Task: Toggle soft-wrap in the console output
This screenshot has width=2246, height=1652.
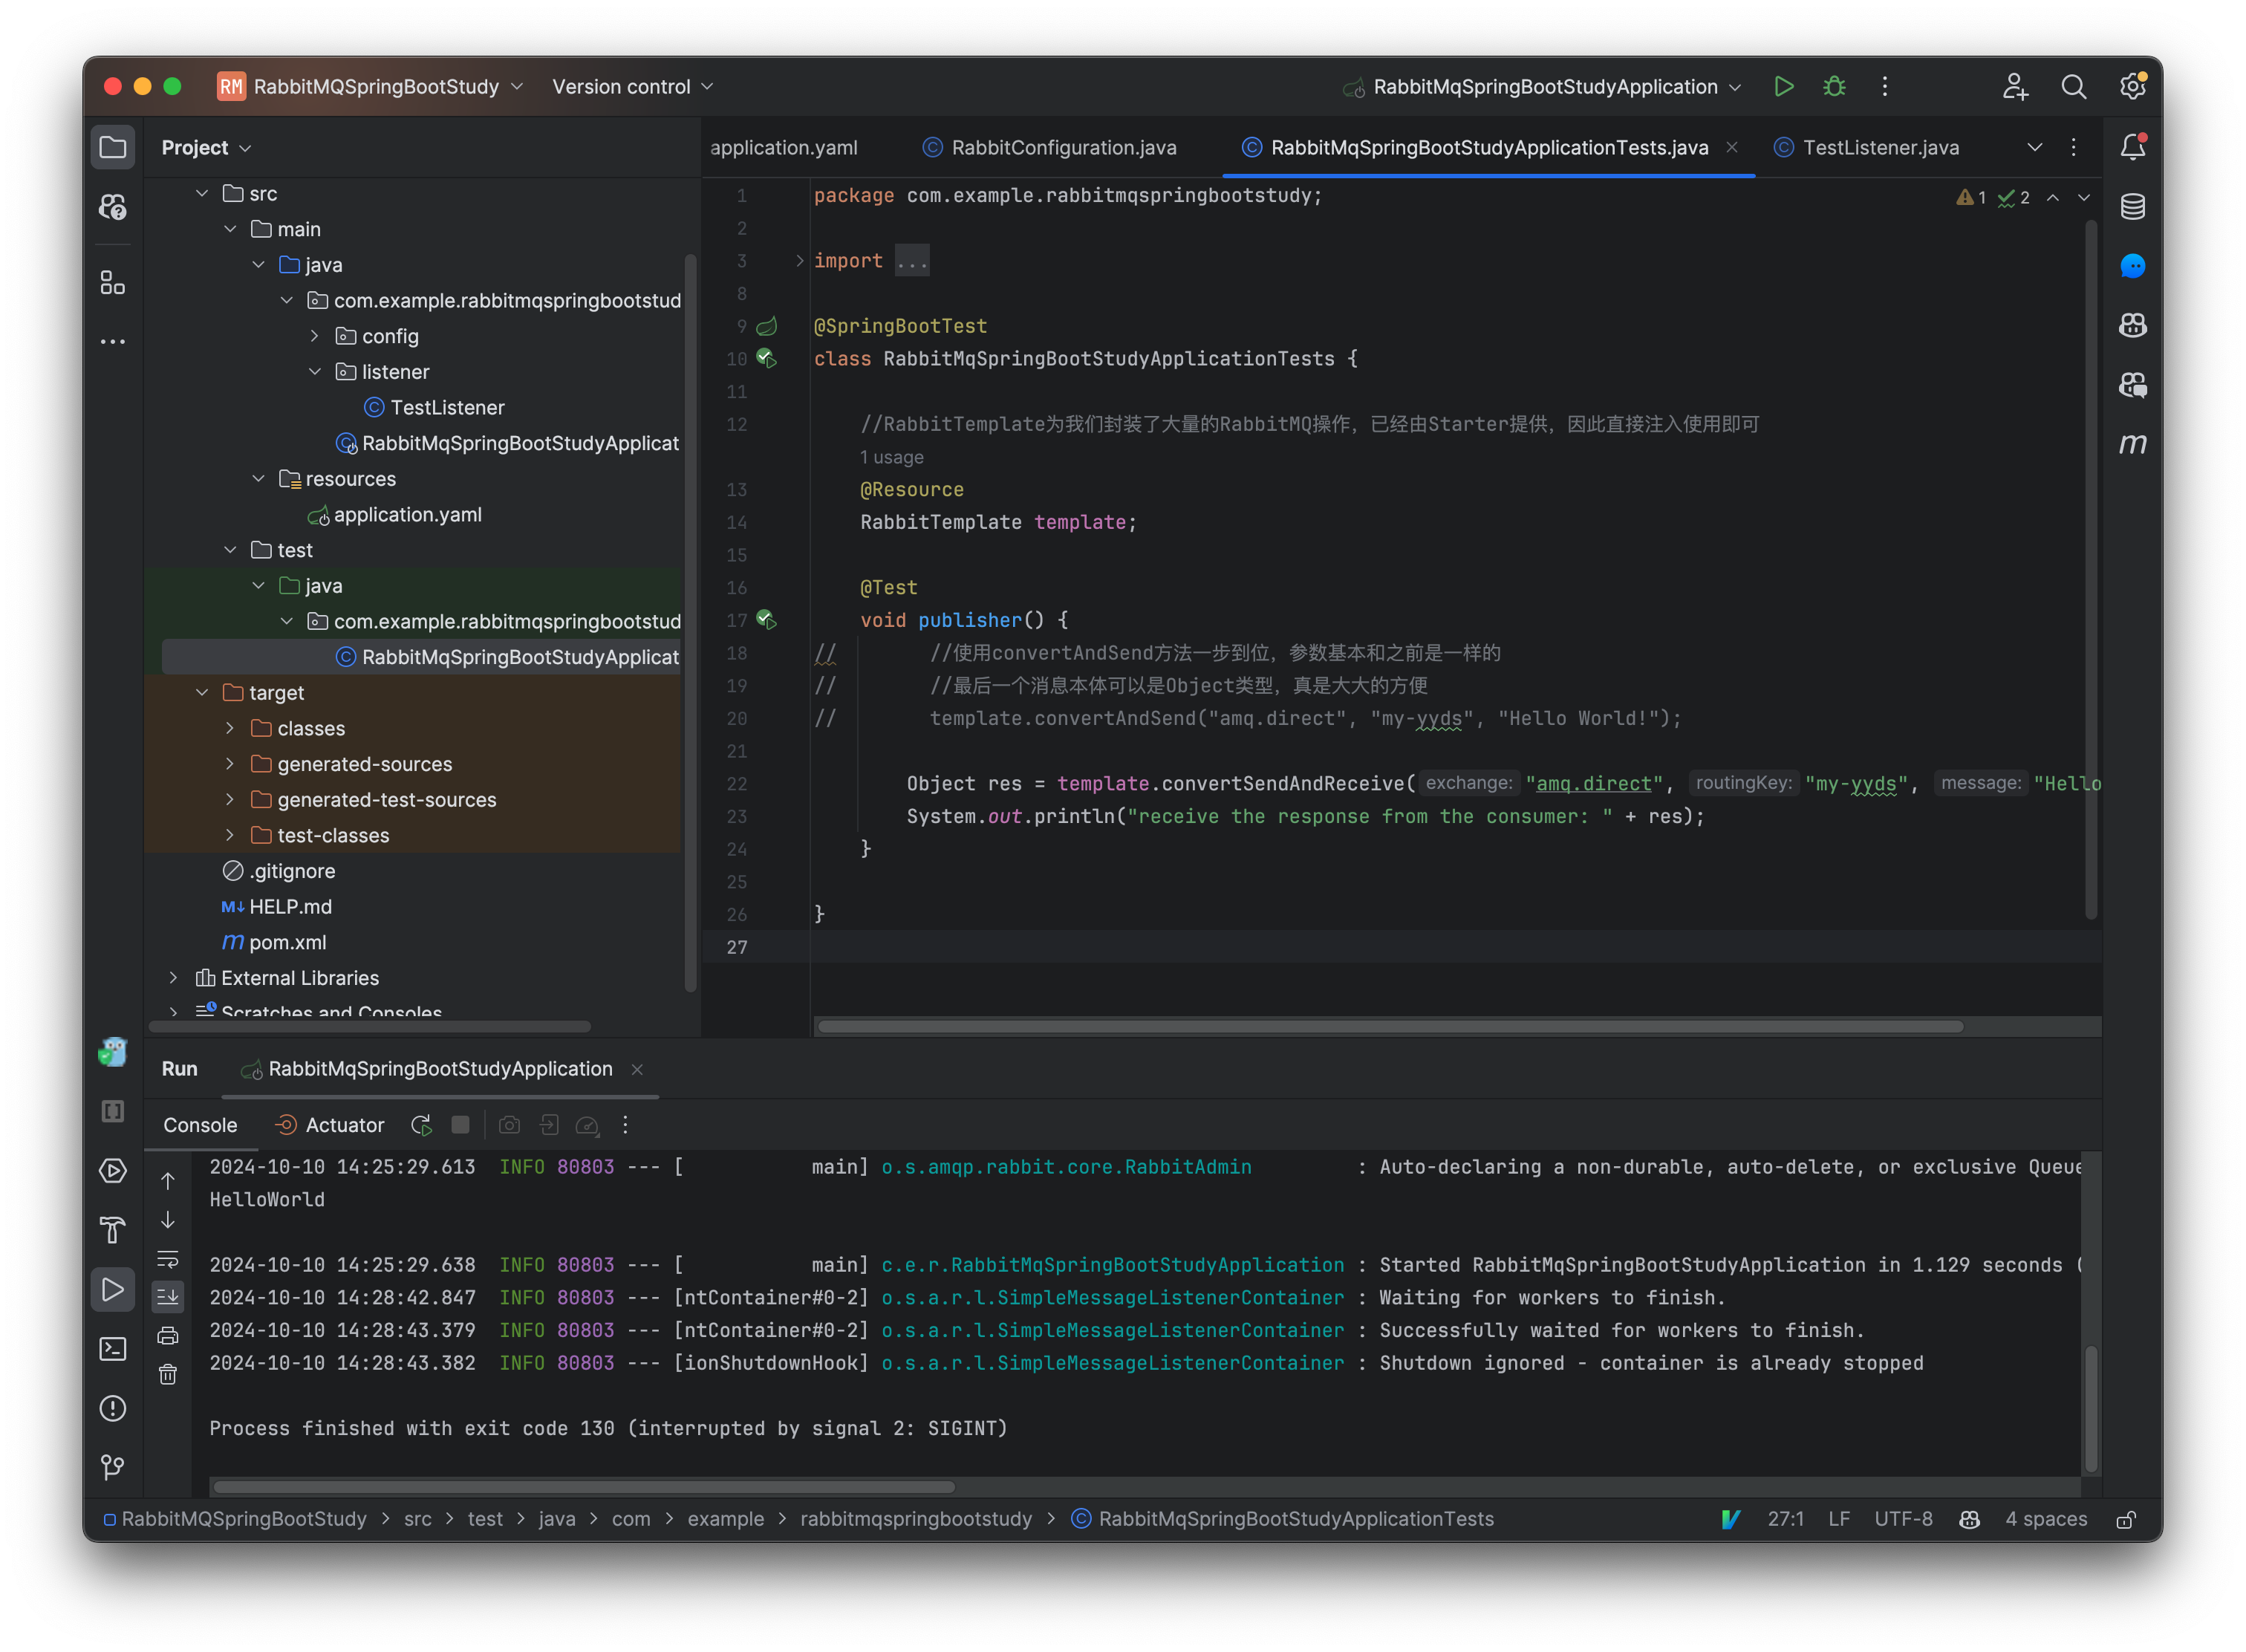Action: (168, 1259)
